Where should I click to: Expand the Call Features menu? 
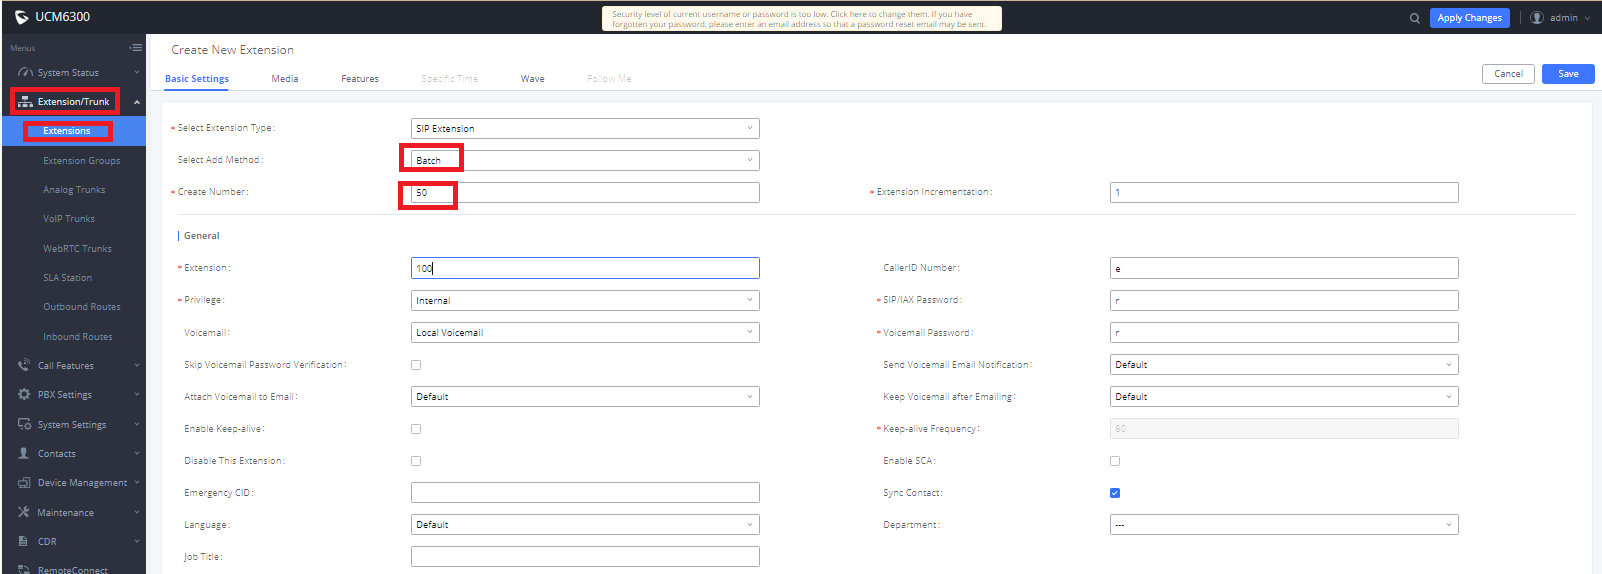(137, 365)
